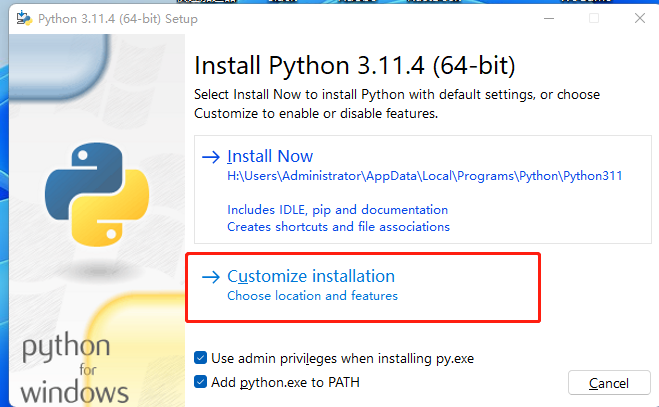Image resolution: width=659 pixels, height=407 pixels.
Task: Click the arrow icon beside Customize installation
Action: pyautogui.click(x=211, y=277)
